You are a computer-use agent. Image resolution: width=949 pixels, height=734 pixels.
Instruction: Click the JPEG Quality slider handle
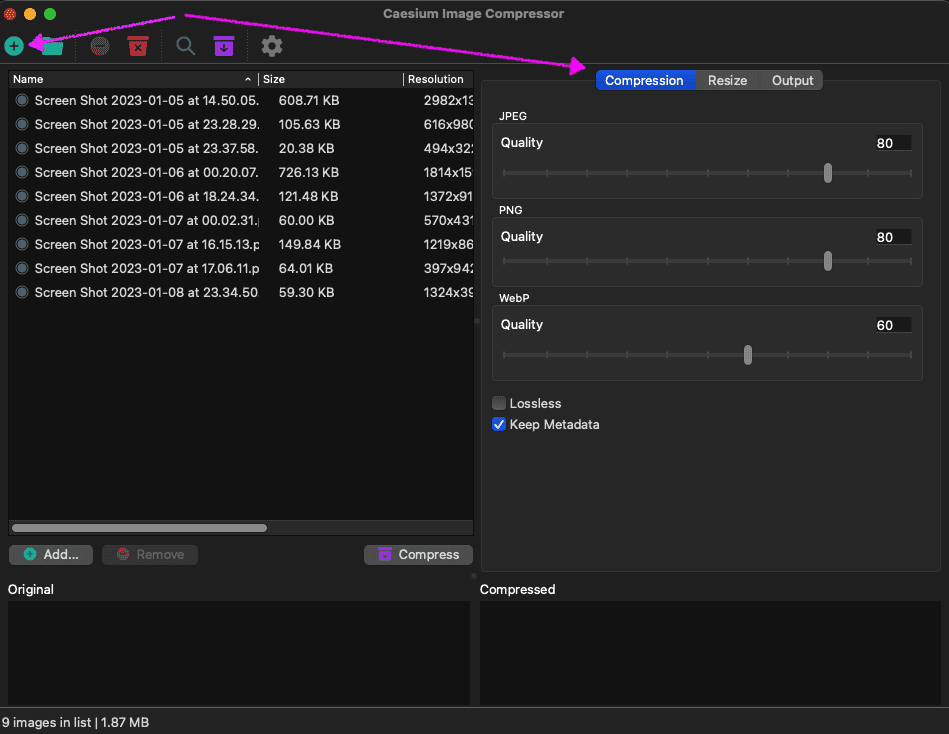click(x=828, y=173)
